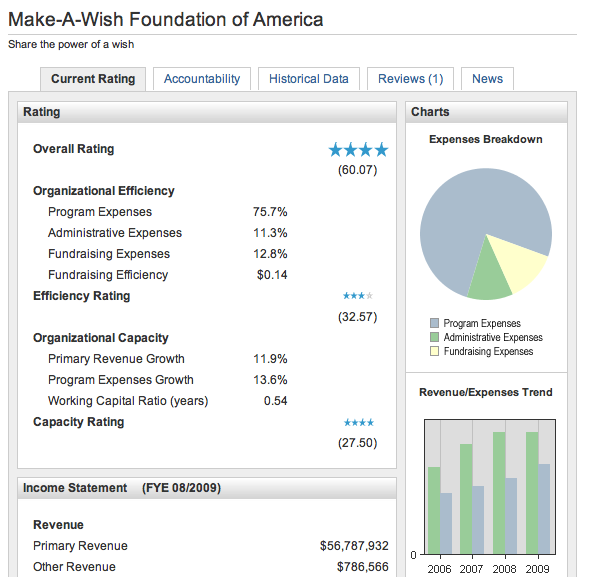
Task: Click the (27.50) capacity score
Action: [358, 443]
